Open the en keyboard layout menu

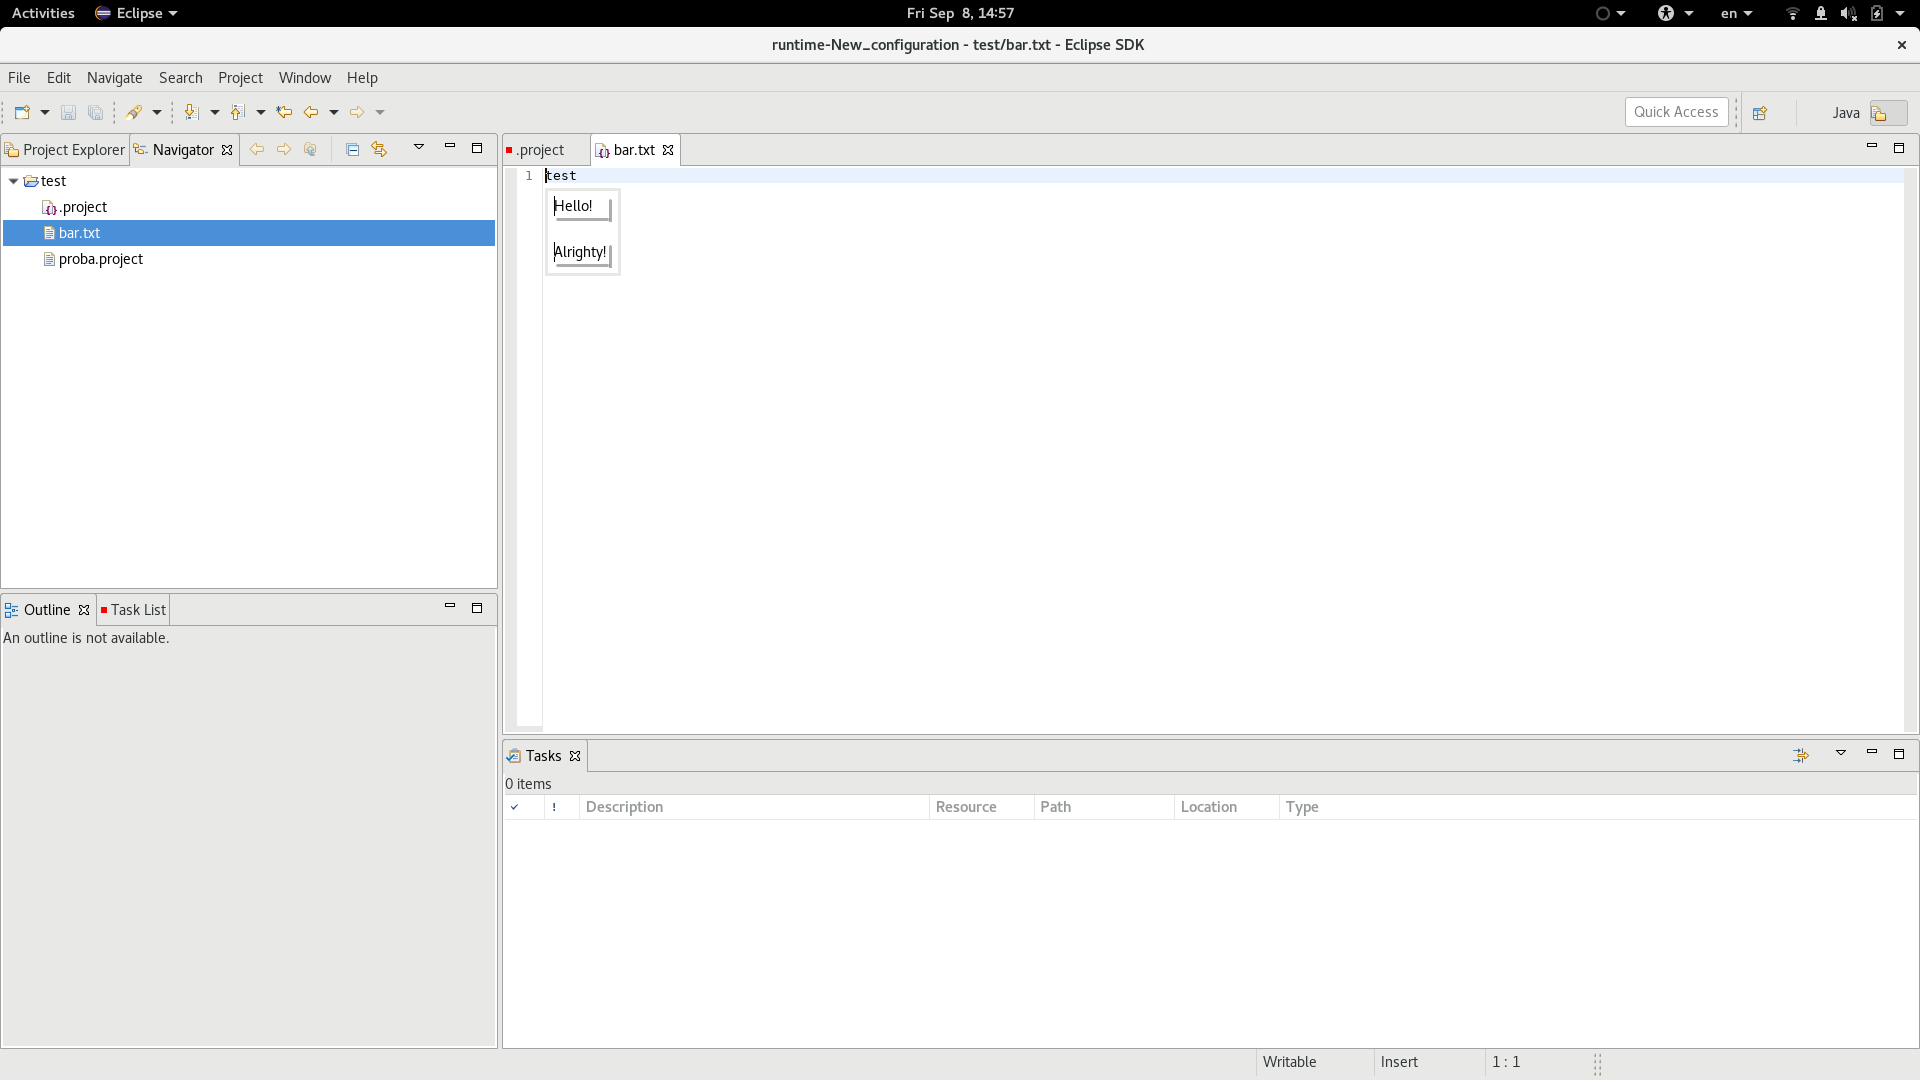(x=1736, y=13)
